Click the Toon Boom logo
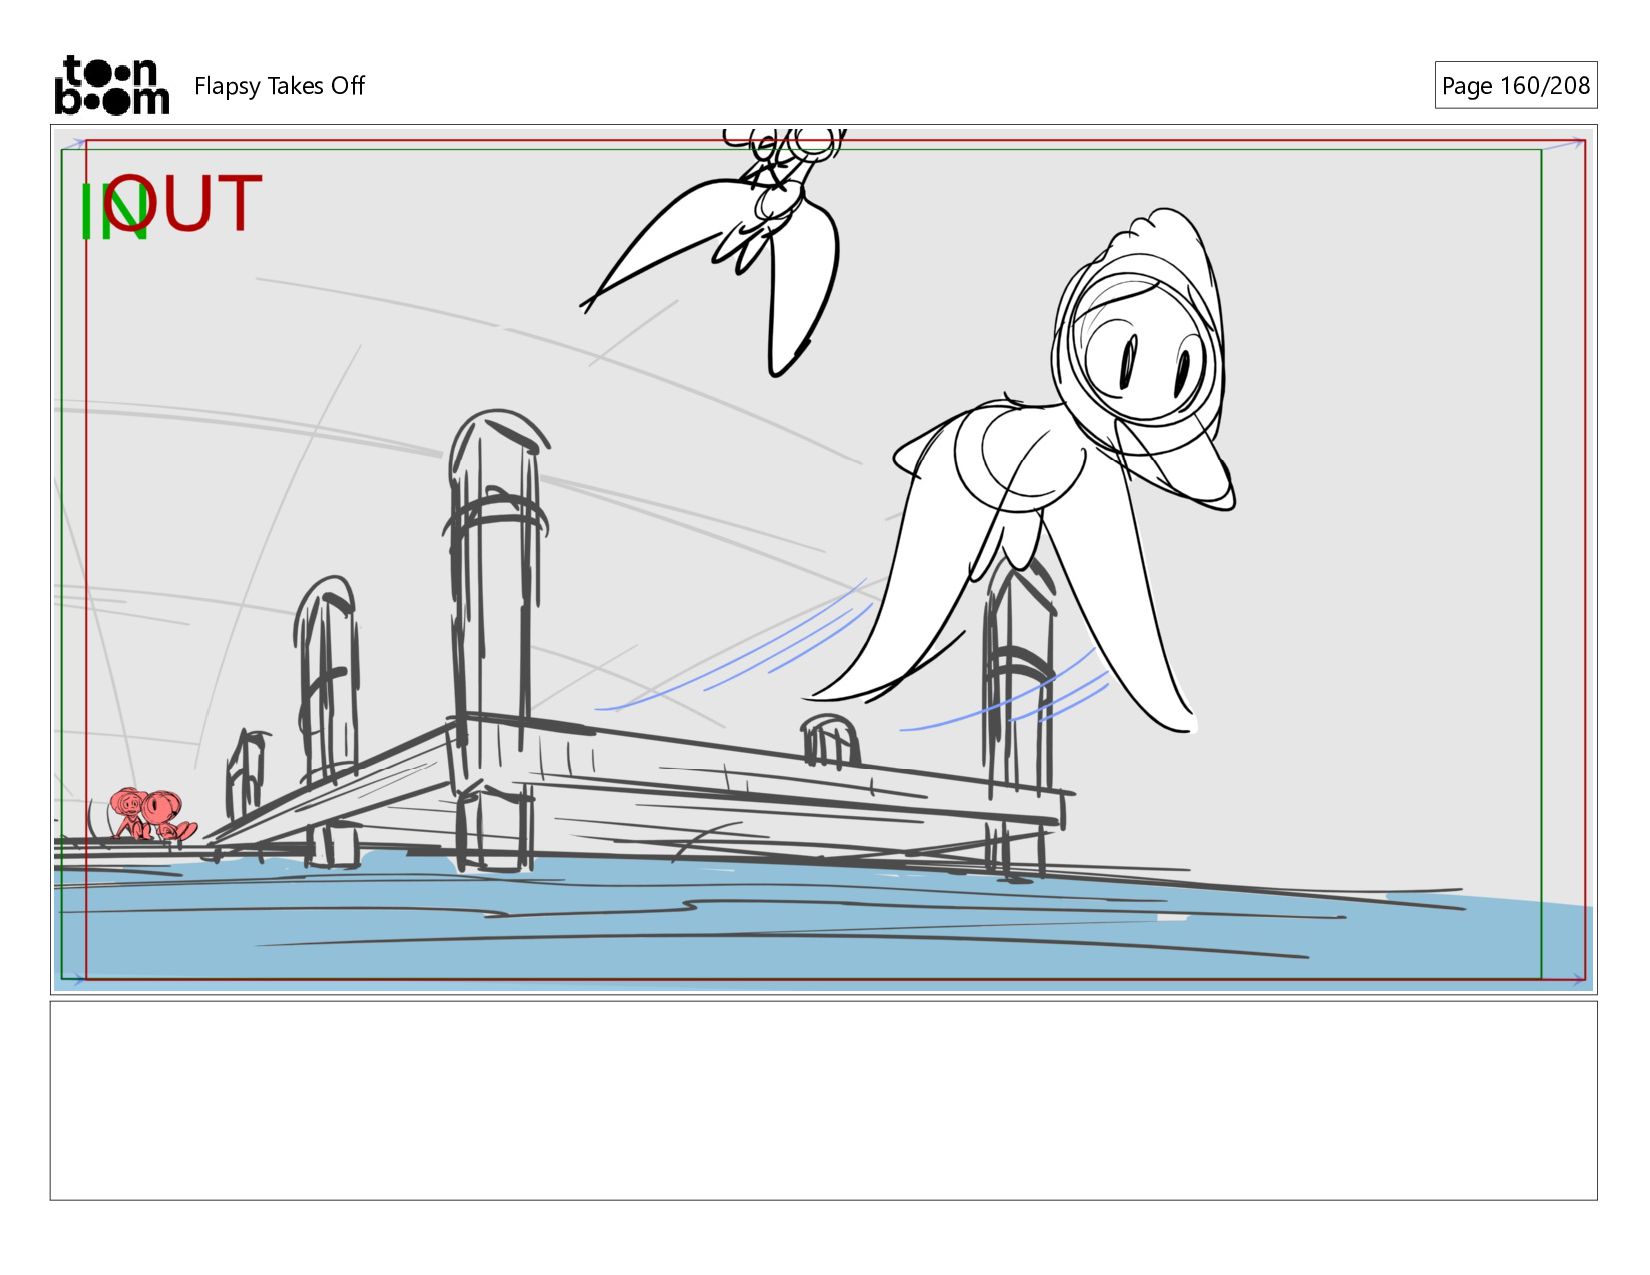Viewport: 1650px width, 1275px height. [111, 85]
